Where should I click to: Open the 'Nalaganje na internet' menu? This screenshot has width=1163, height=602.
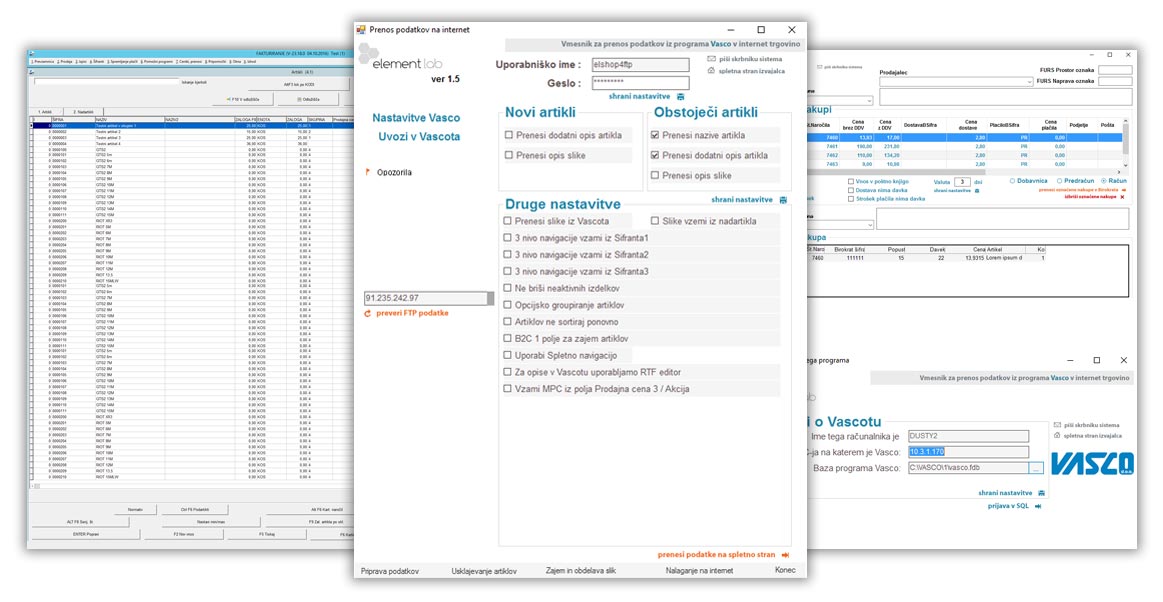699,571
